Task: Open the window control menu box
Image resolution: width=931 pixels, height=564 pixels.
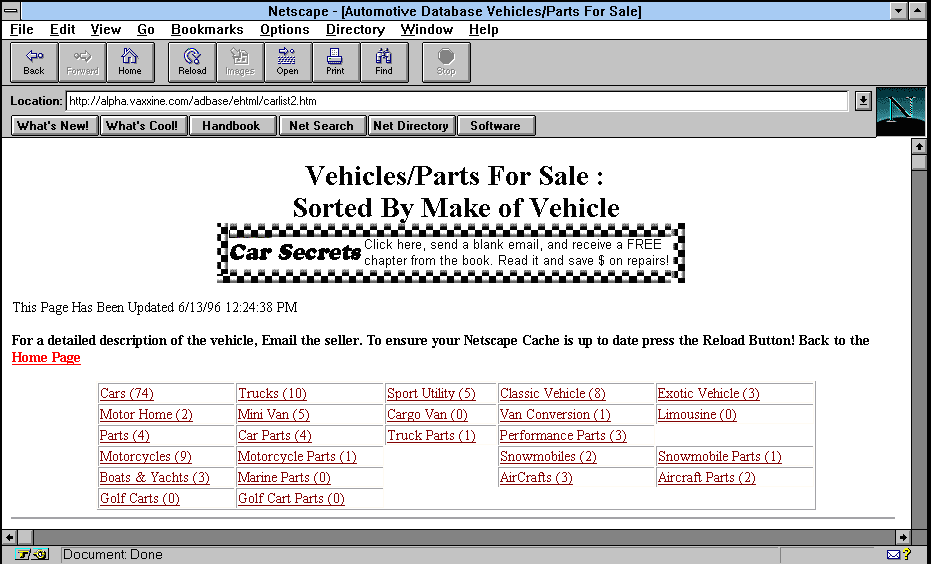Action: click(x=11, y=11)
